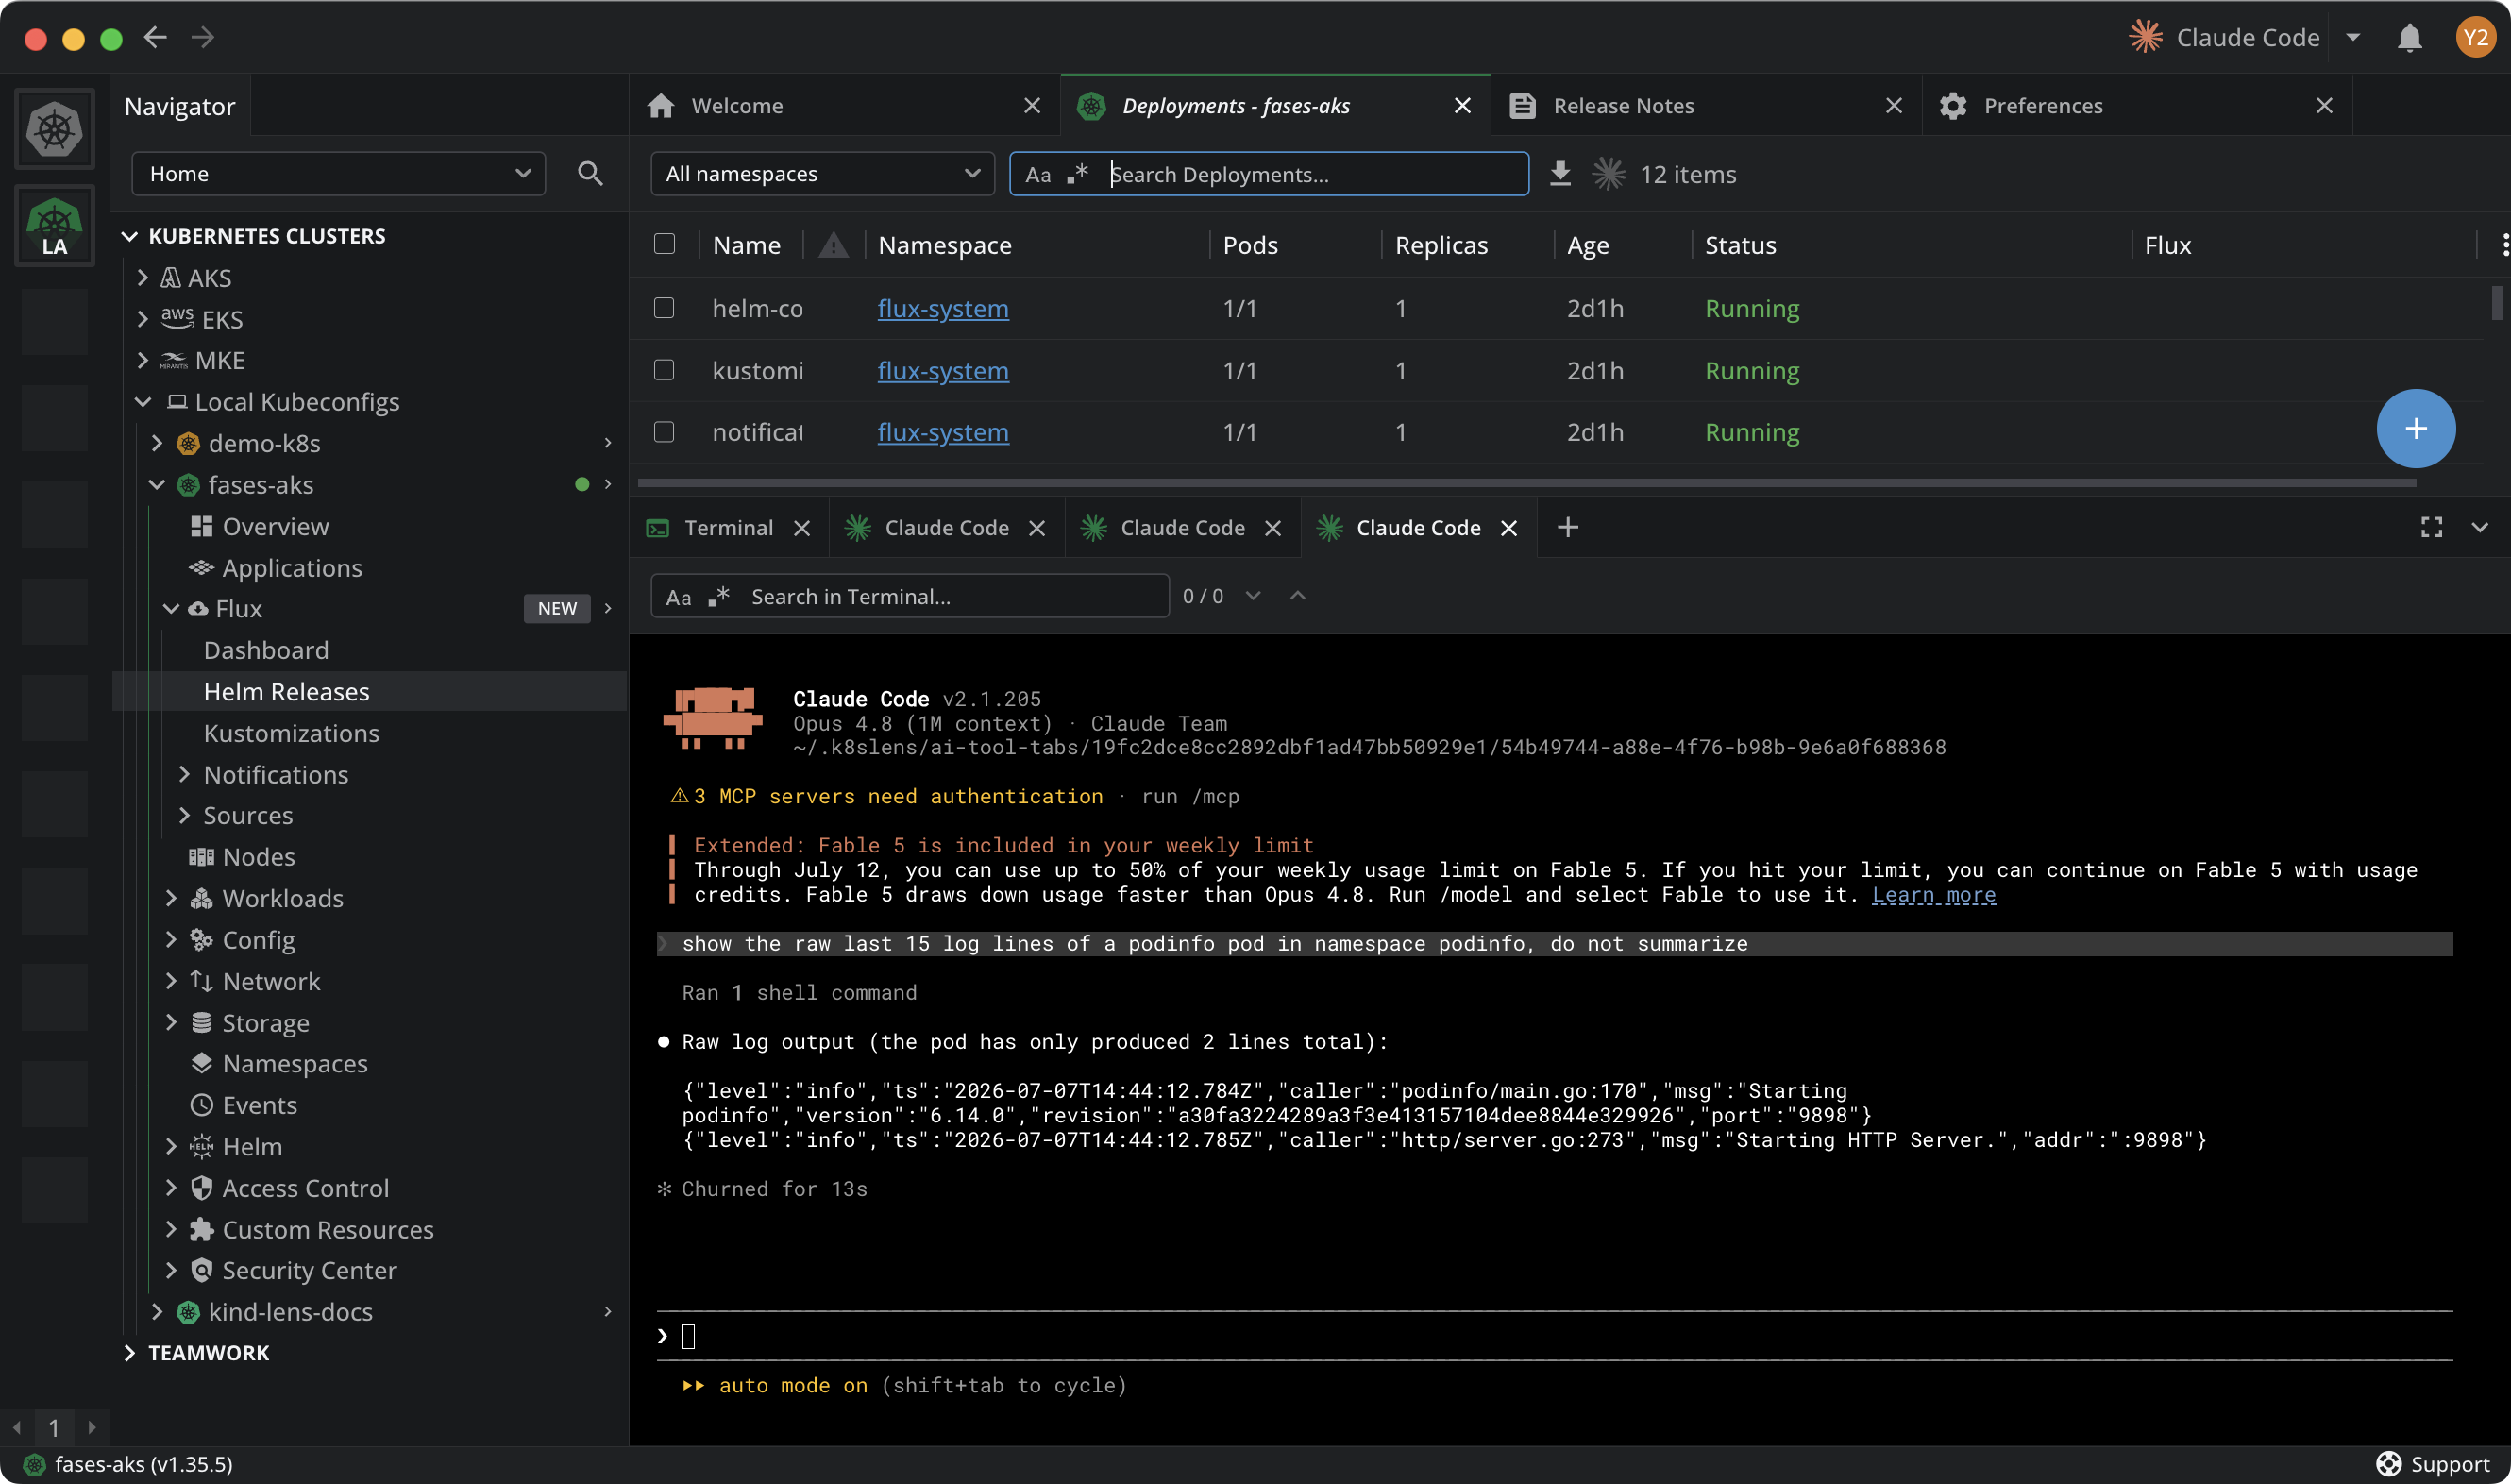Expand the TEAMWORK section
The image size is (2511, 1484).
pyautogui.click(x=130, y=1353)
